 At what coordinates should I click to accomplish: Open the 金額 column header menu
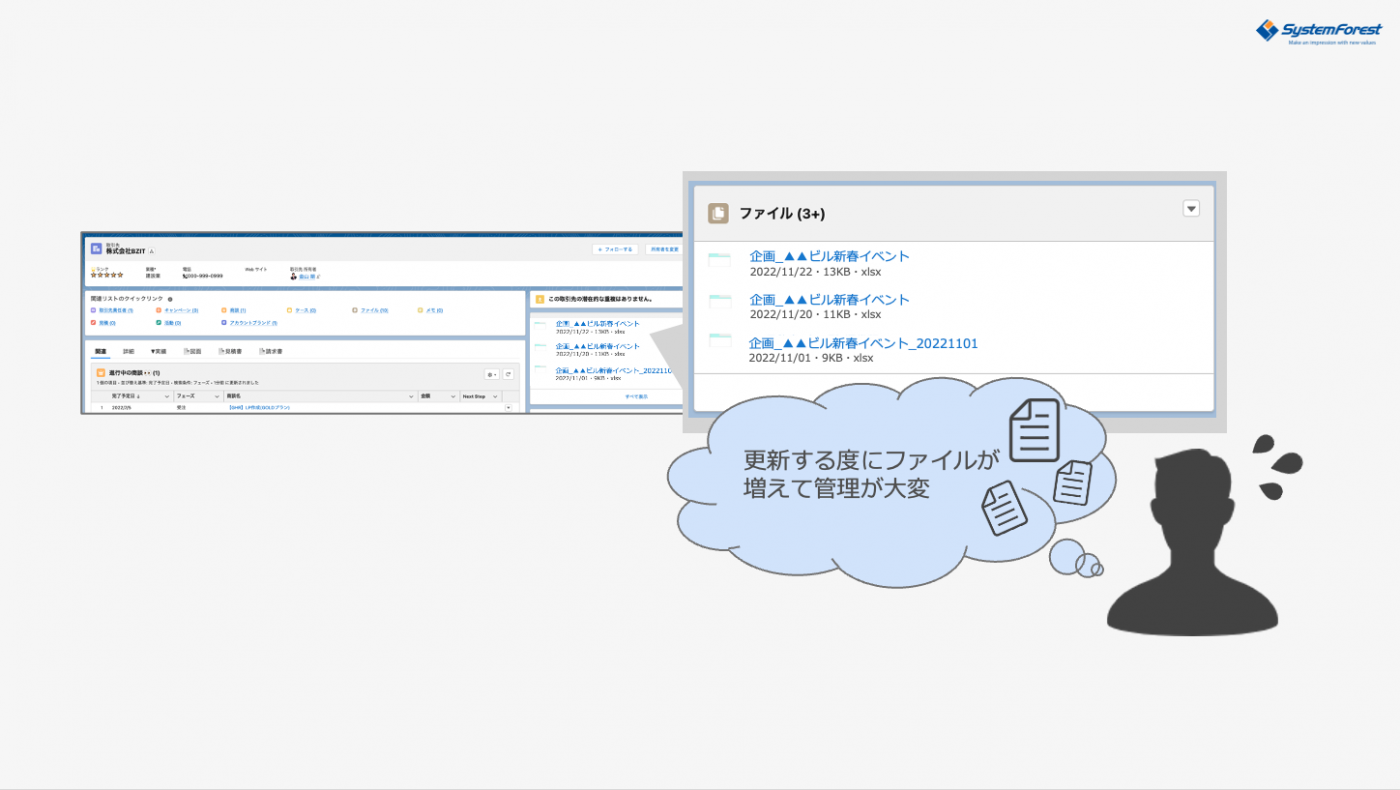tap(453, 396)
